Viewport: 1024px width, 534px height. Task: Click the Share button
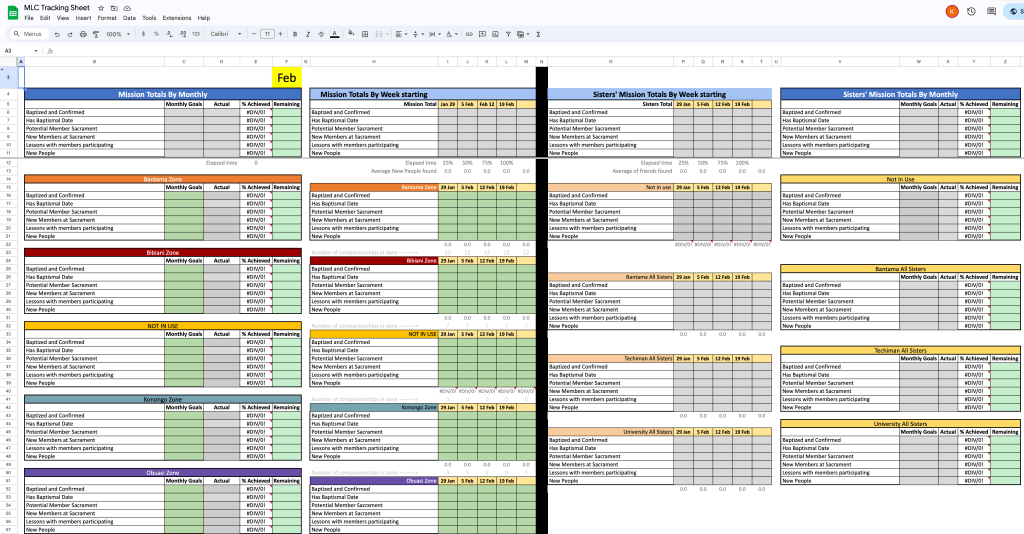coord(1014,11)
